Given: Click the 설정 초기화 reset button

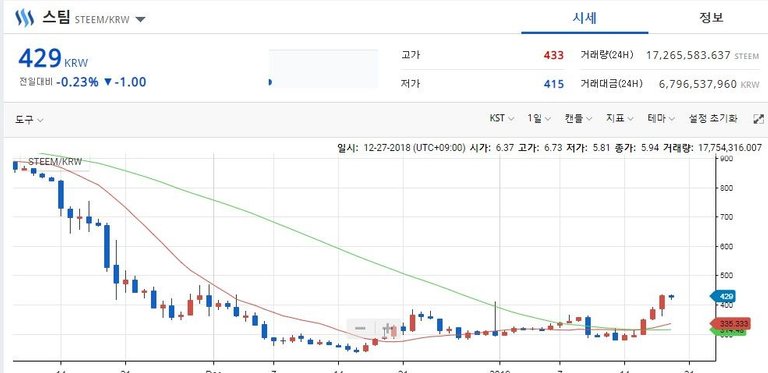Looking at the screenshot, I should point(712,118).
